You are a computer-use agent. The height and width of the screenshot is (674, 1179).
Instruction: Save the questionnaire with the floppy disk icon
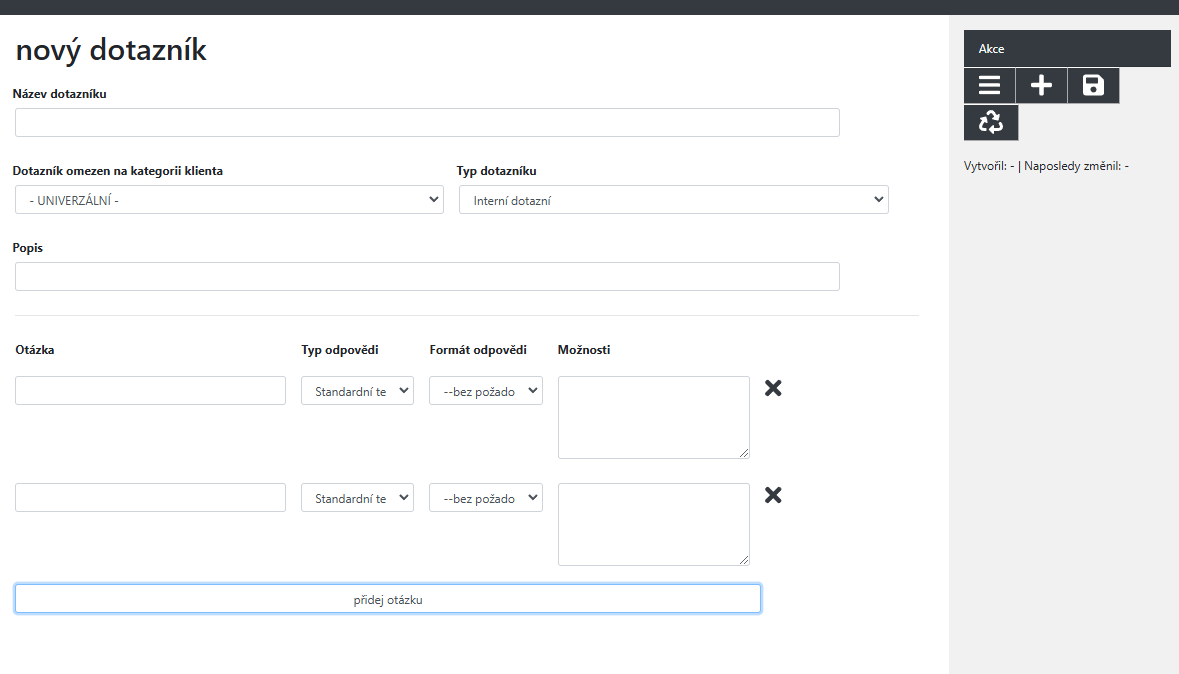pyautogui.click(x=1093, y=85)
